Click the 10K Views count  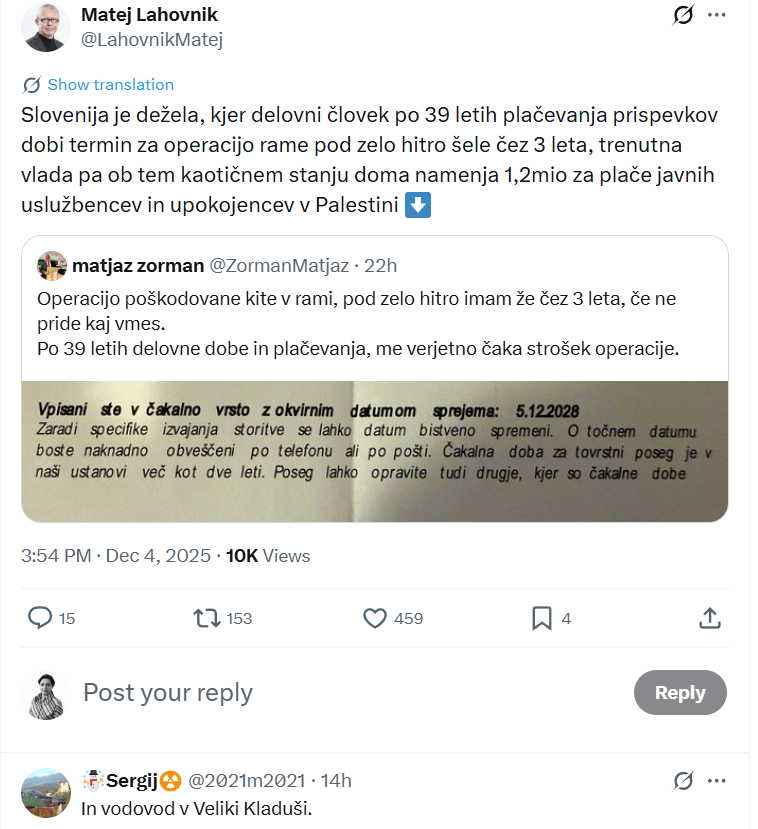click(x=268, y=556)
